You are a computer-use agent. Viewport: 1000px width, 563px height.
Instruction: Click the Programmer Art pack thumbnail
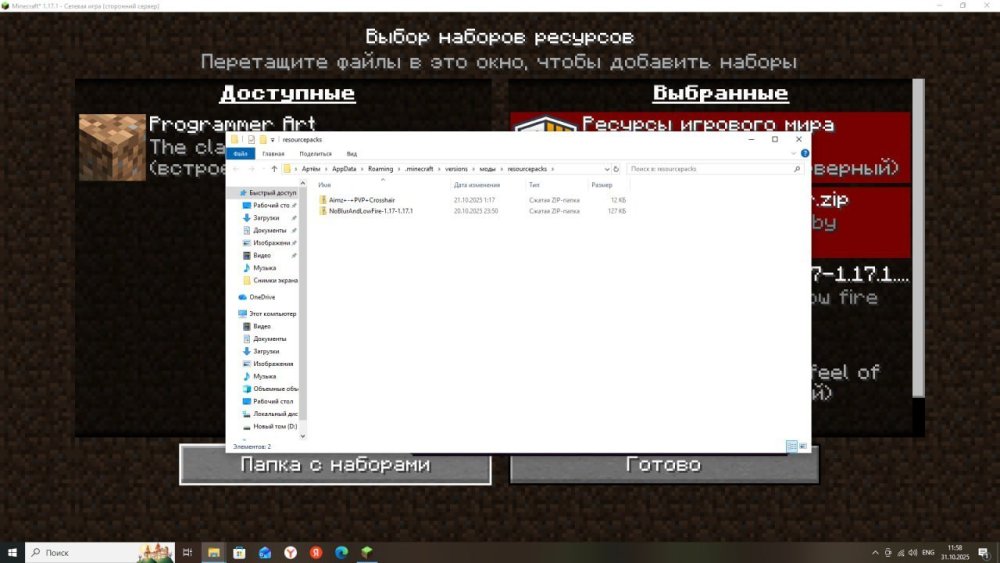[112, 147]
